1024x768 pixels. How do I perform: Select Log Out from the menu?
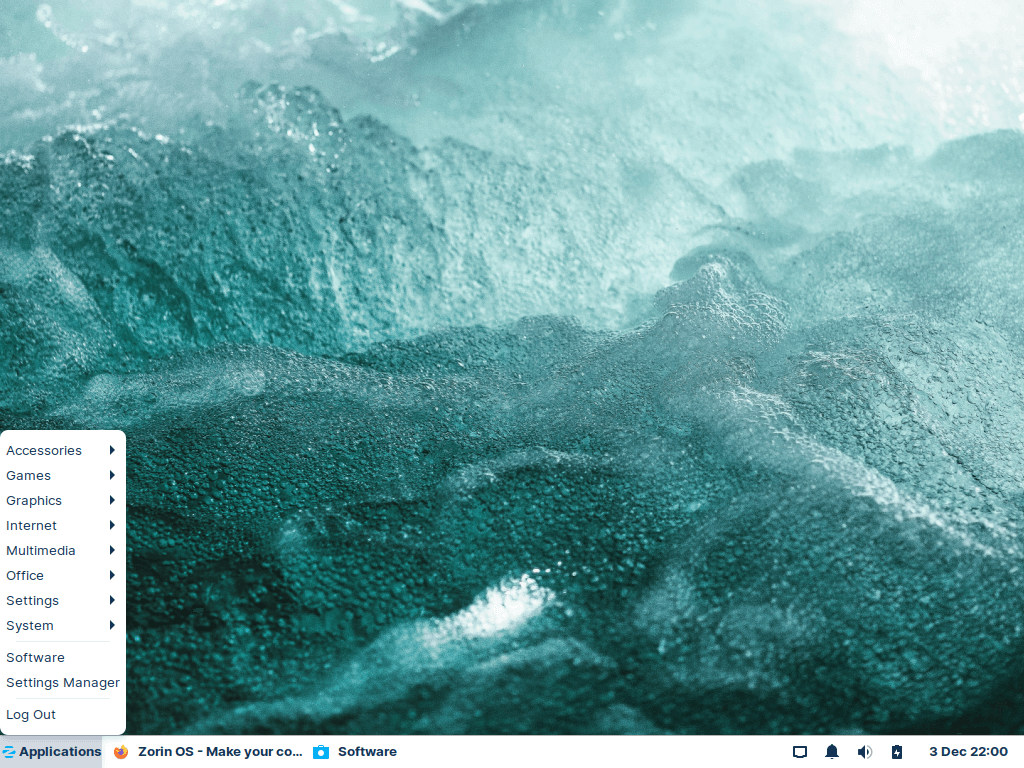pos(31,714)
